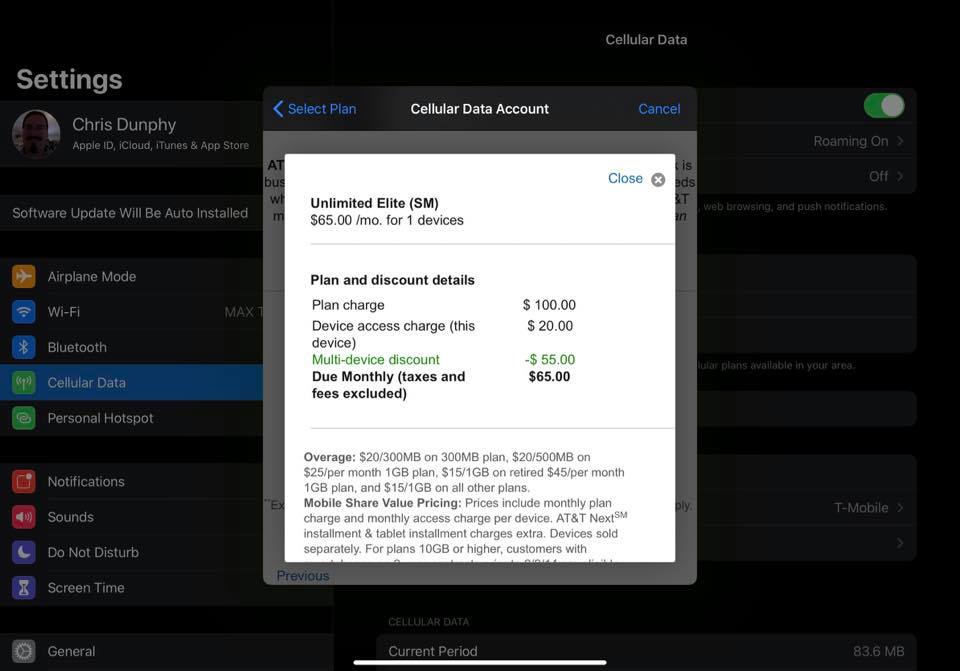Tap the Sounds speaker icon

[x=23, y=517]
